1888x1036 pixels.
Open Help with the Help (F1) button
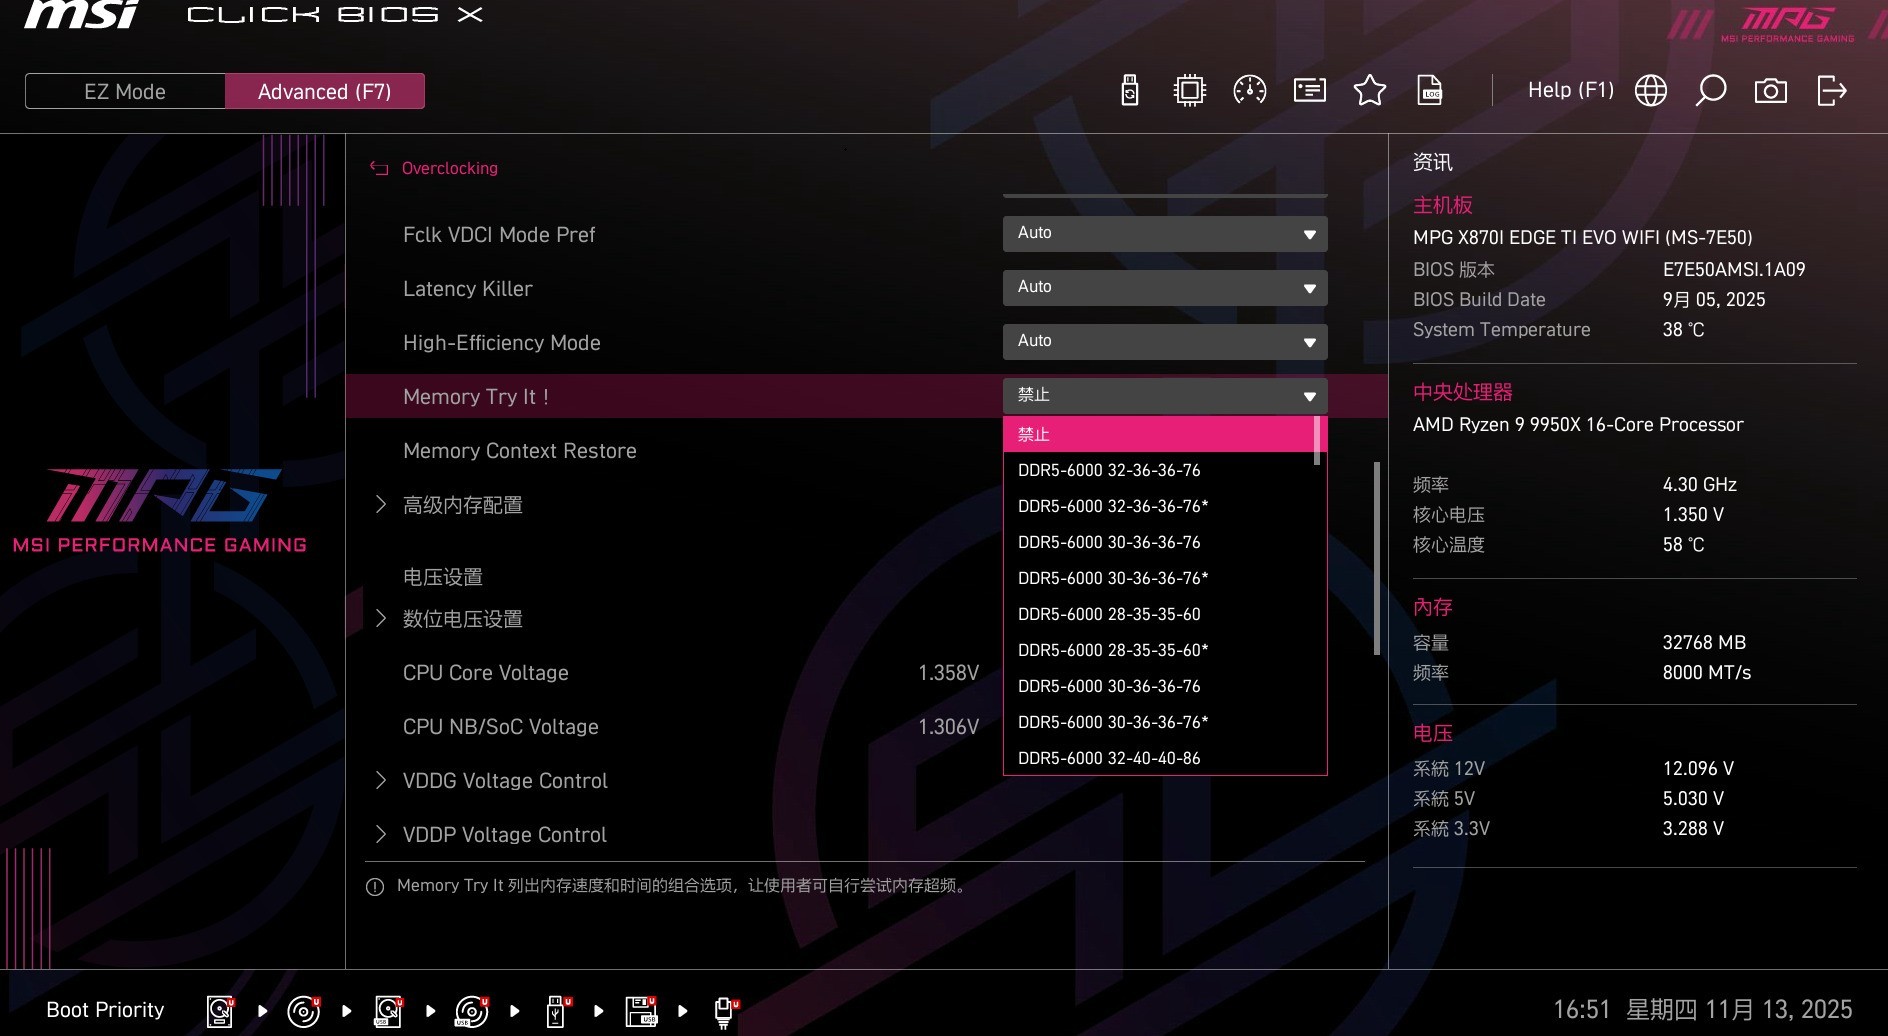pyautogui.click(x=1568, y=90)
